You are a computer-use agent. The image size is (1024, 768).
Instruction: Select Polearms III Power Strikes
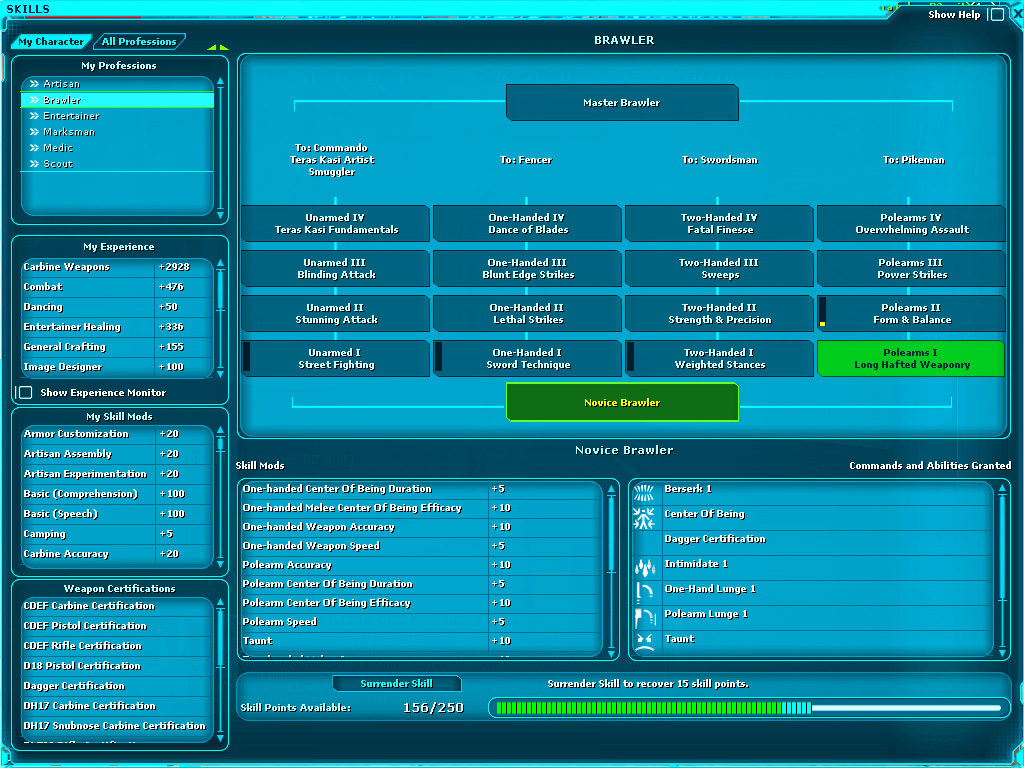[911, 268]
